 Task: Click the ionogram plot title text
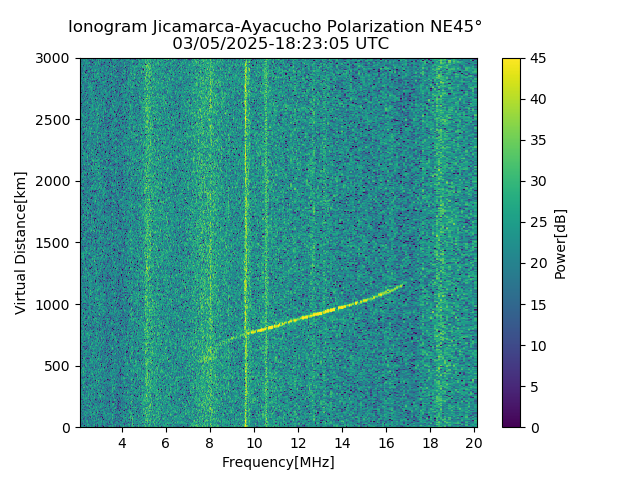[275, 27]
